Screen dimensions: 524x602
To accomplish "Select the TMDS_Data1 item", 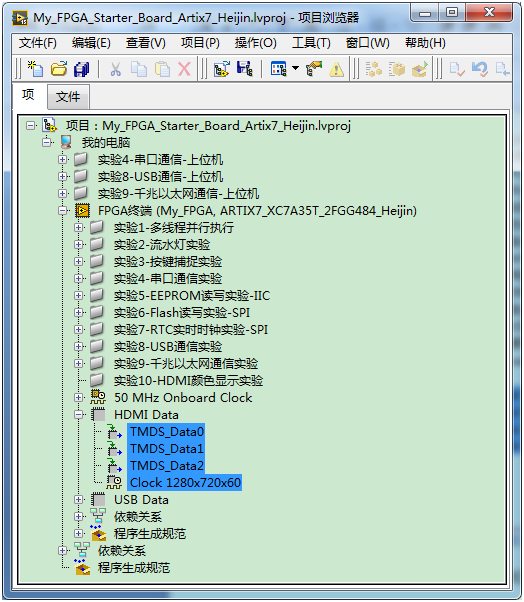I will (166, 448).
